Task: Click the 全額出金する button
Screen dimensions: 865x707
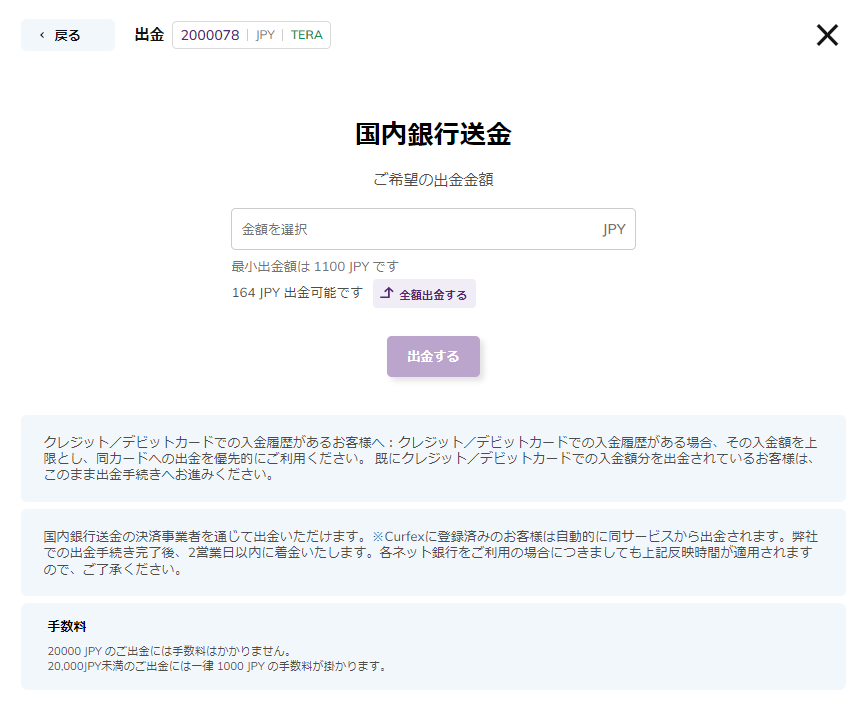Action: tap(424, 294)
